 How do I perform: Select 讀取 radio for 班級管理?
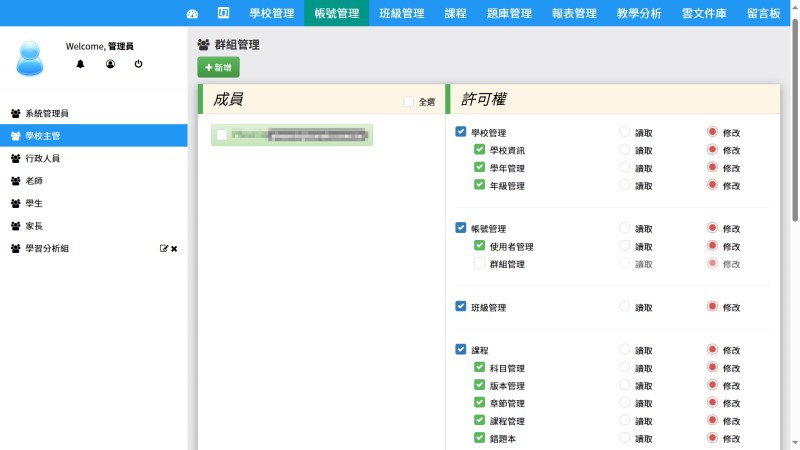coord(625,307)
